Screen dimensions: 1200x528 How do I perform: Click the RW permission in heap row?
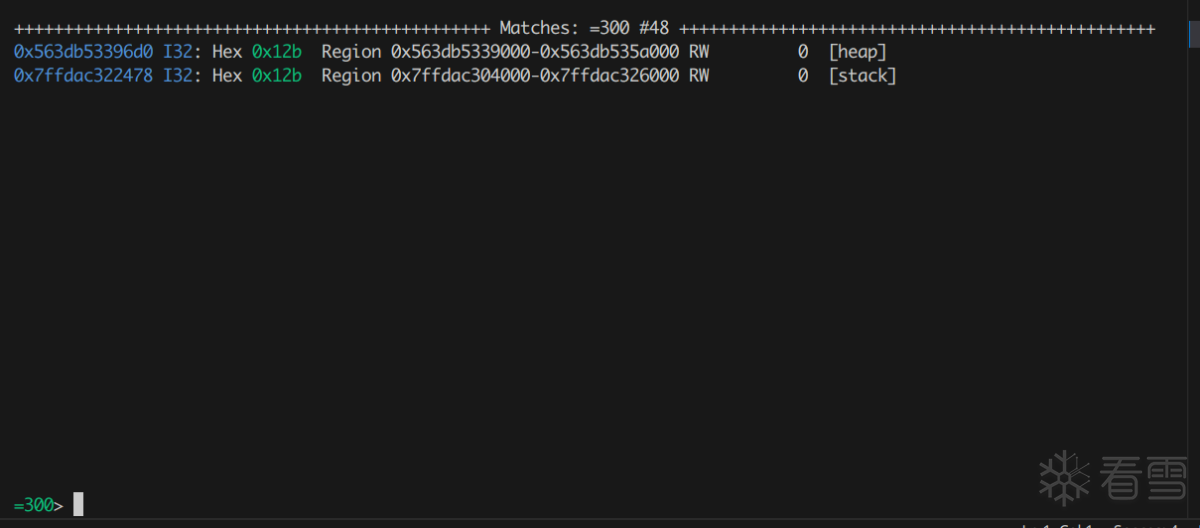click(699, 52)
